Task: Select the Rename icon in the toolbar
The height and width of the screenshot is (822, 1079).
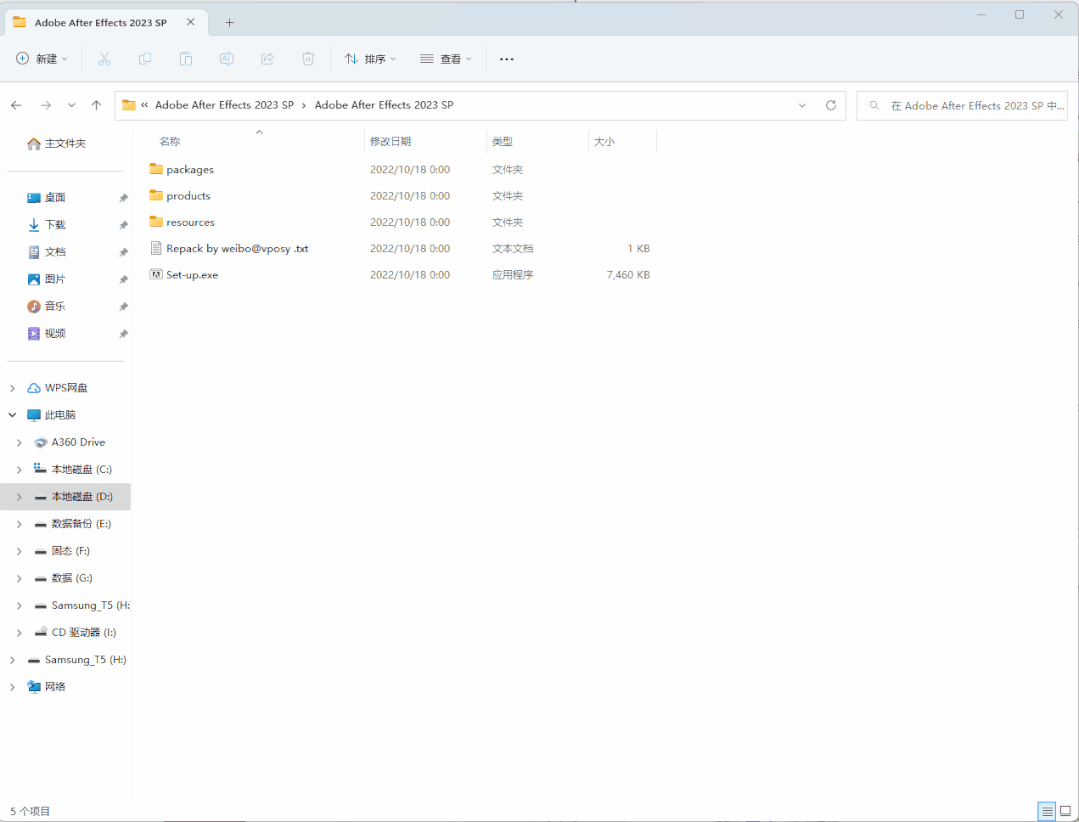Action: pyautogui.click(x=226, y=59)
